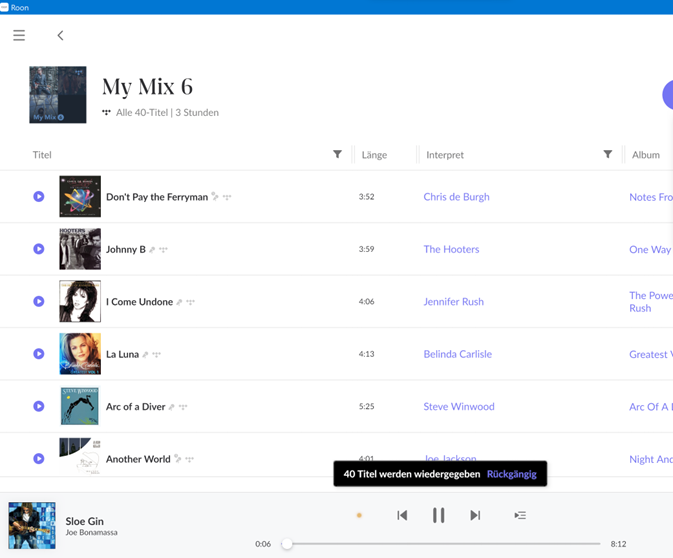
Task: Open artist Steve Winwood
Action: tap(459, 406)
